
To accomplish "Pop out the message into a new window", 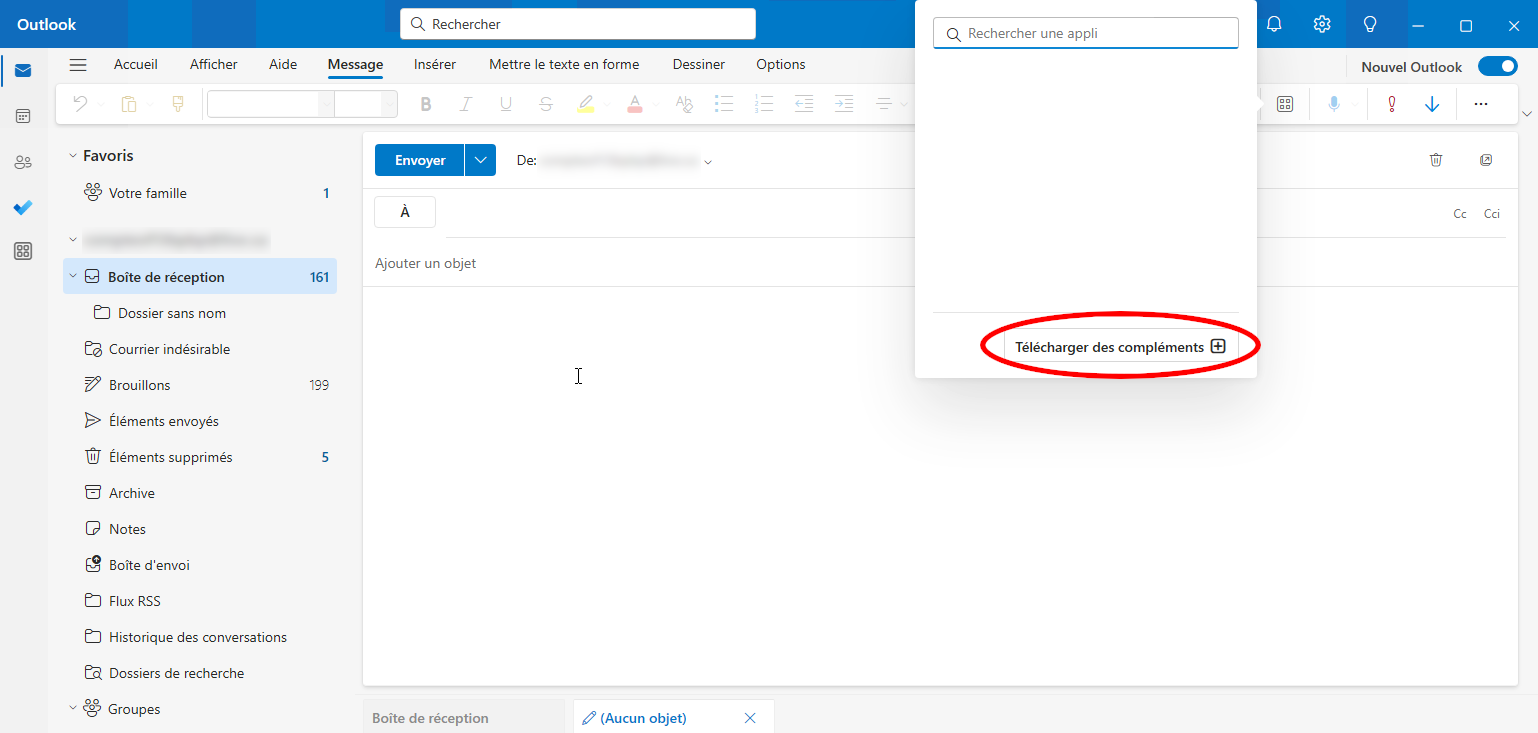I will (x=1486, y=160).
